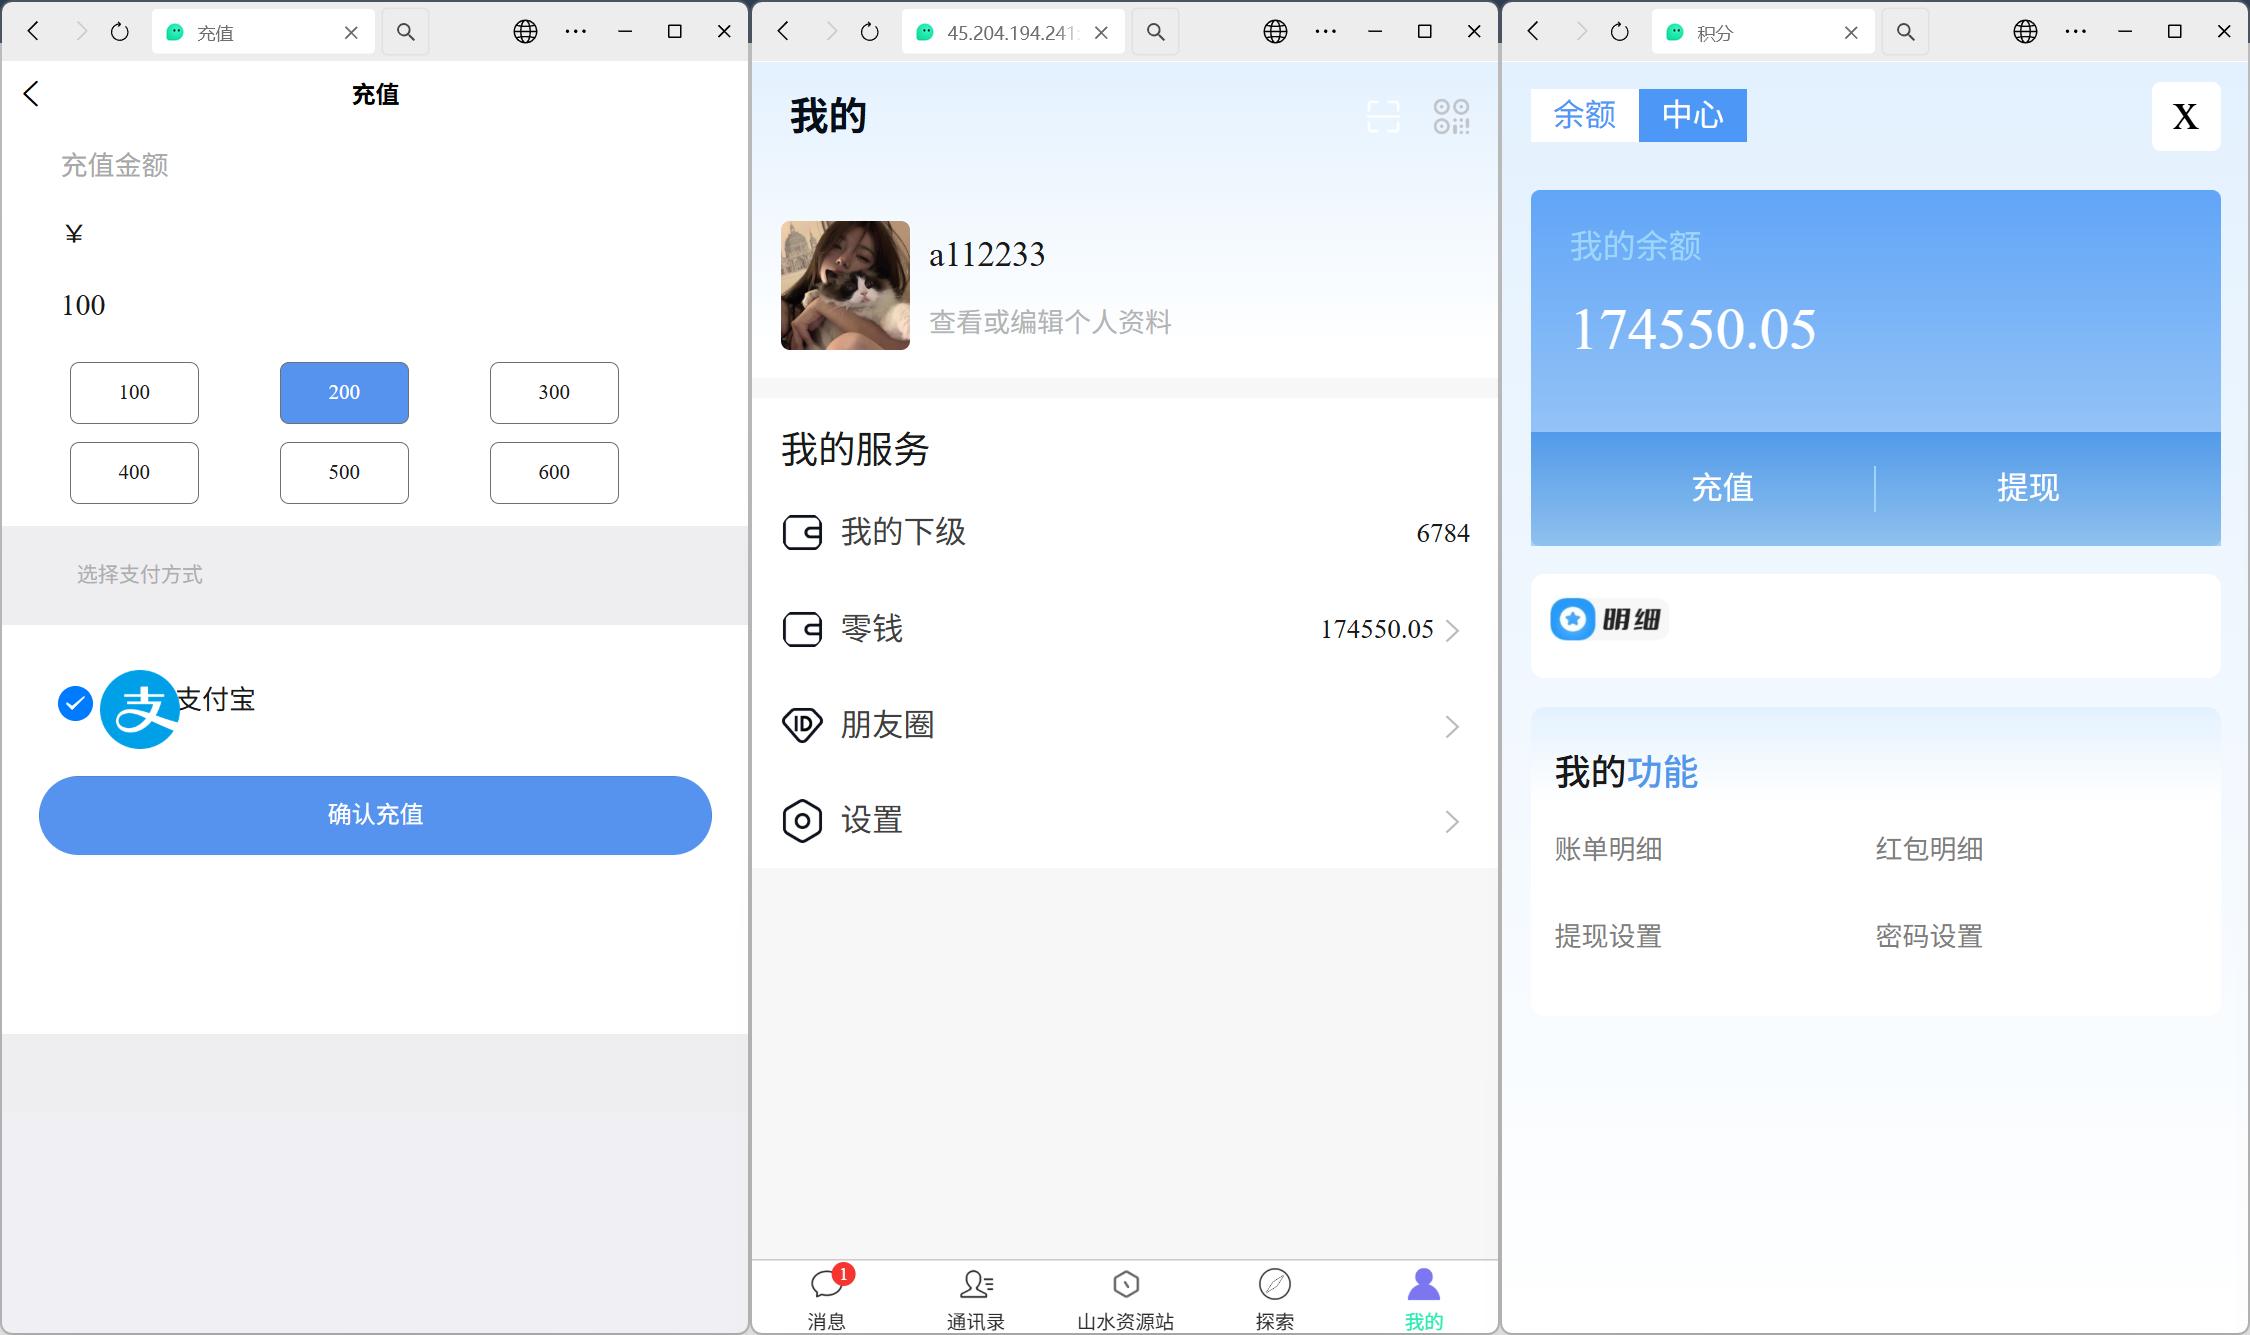
Task: Open 账单明细 under 我的功能
Action: point(1608,849)
